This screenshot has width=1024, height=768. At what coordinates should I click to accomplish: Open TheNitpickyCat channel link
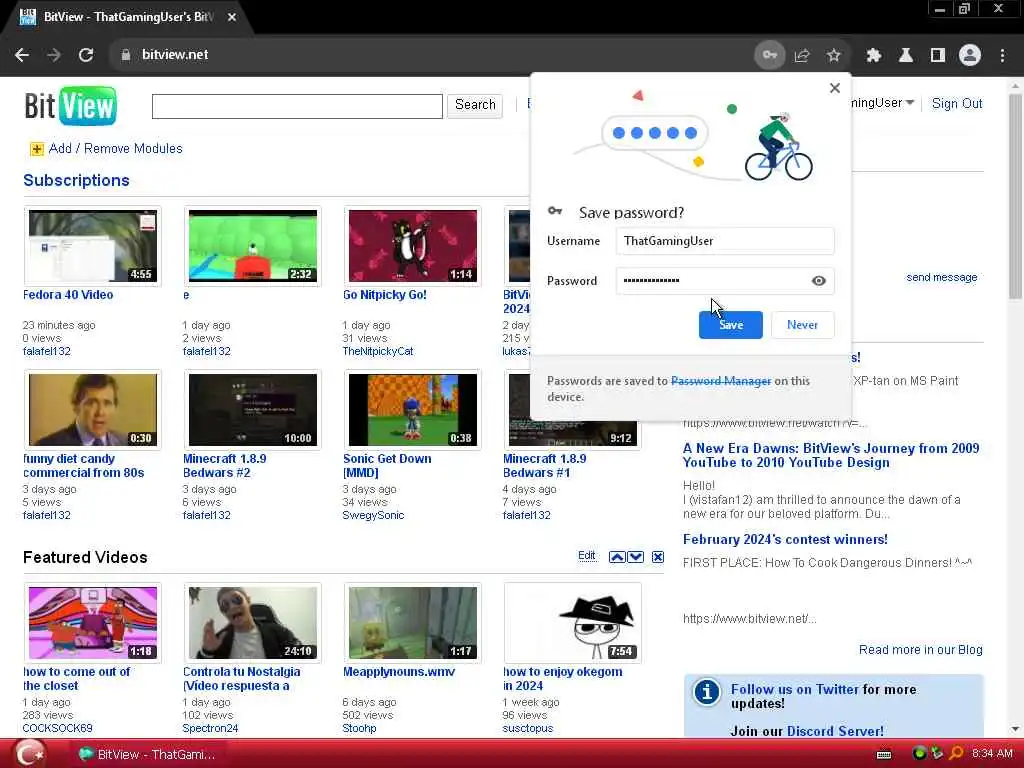click(x=377, y=351)
